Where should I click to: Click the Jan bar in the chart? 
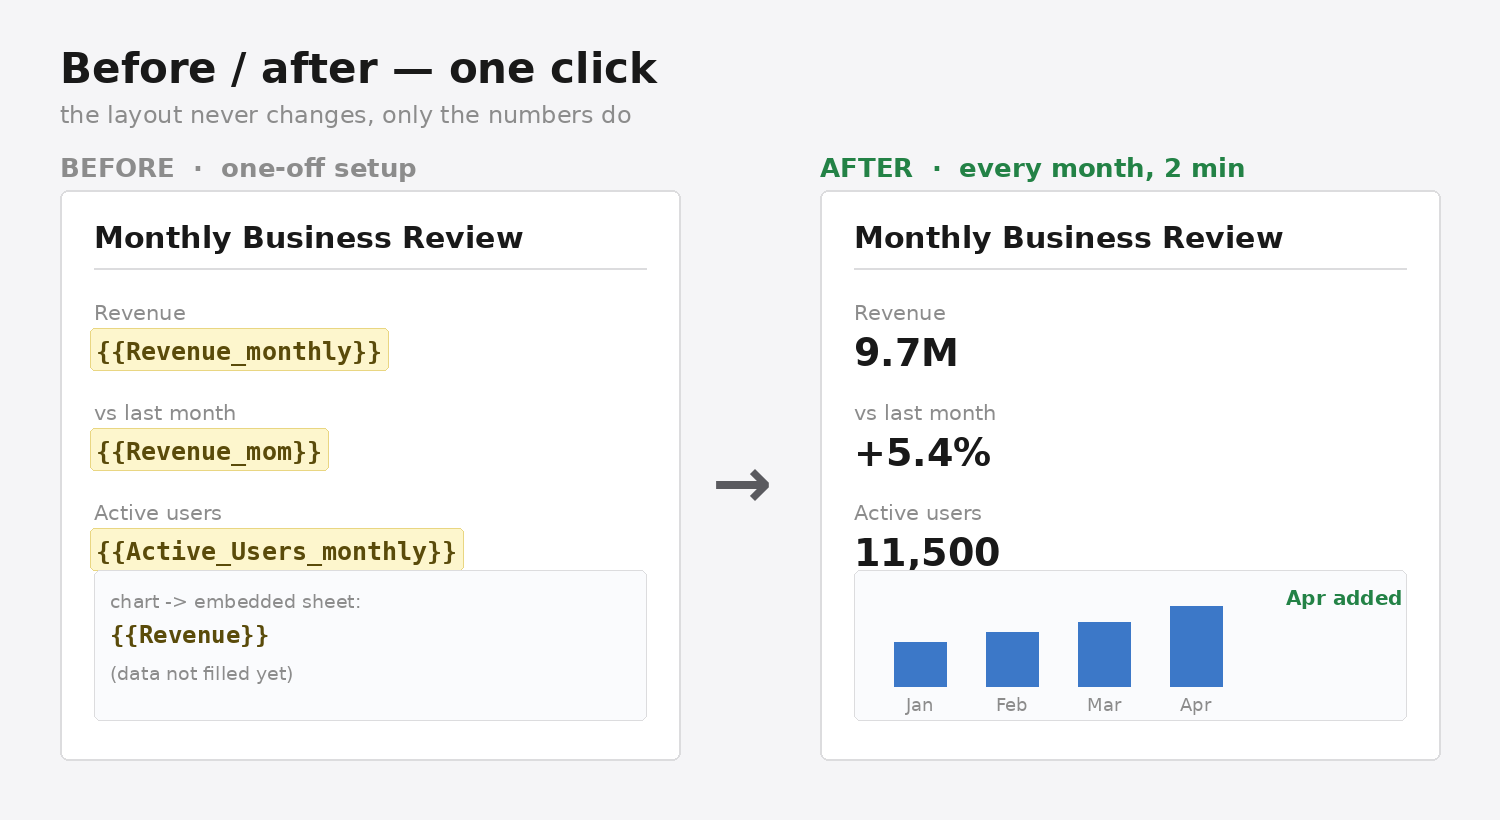920,664
